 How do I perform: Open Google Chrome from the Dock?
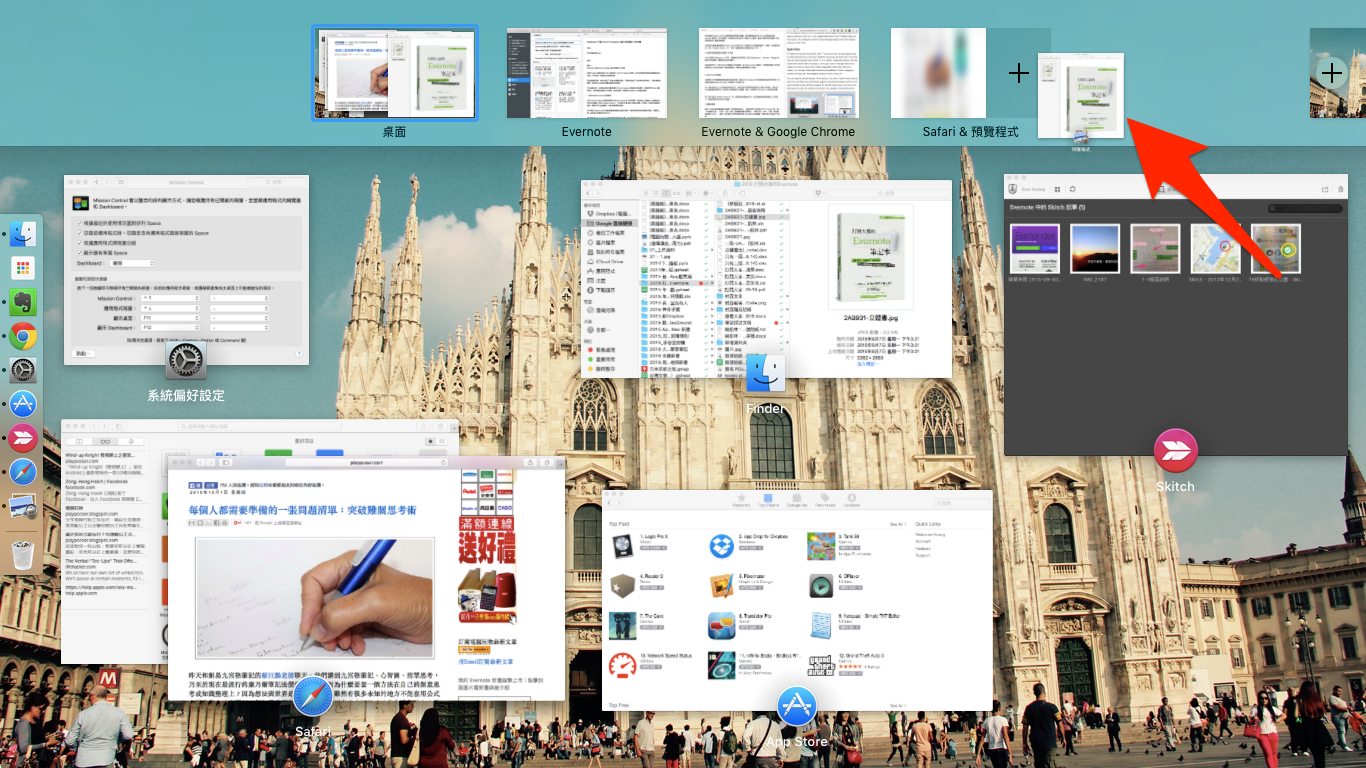tap(23, 336)
